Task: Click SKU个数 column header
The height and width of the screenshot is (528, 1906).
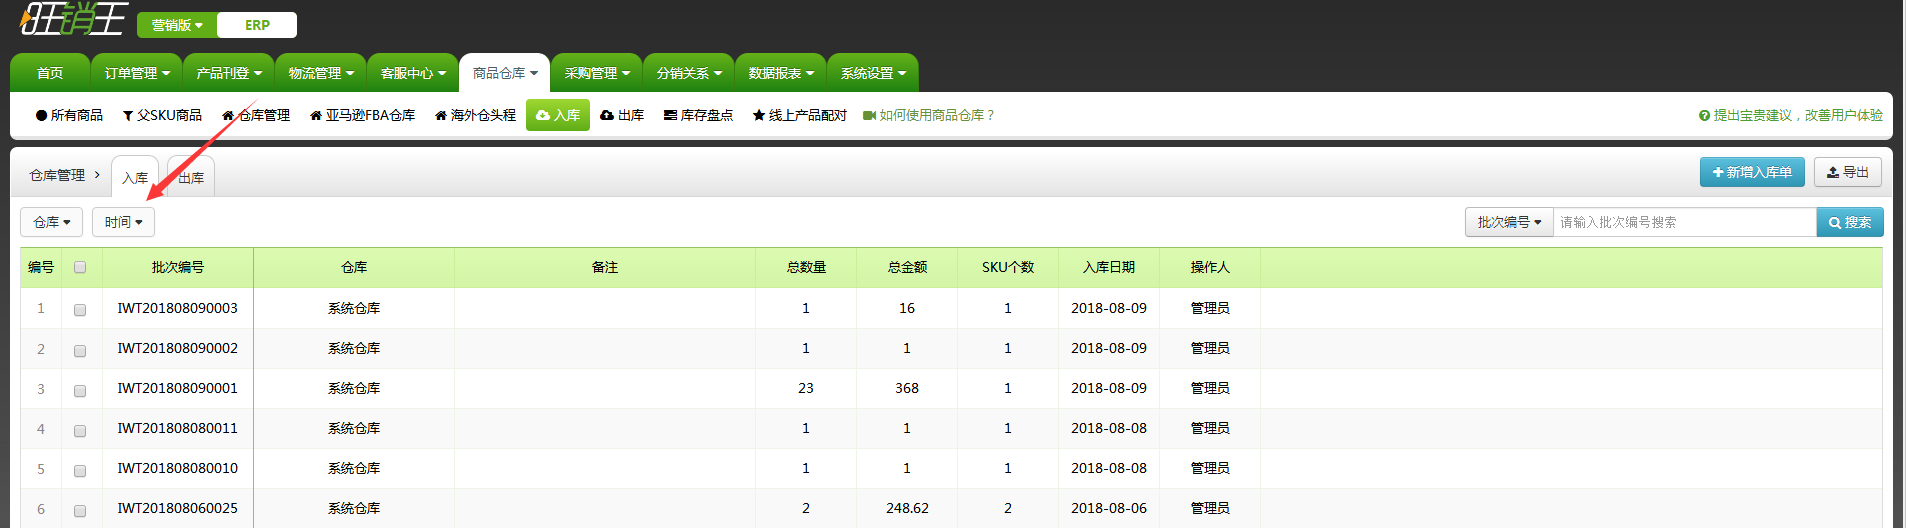Action: coord(1008,267)
